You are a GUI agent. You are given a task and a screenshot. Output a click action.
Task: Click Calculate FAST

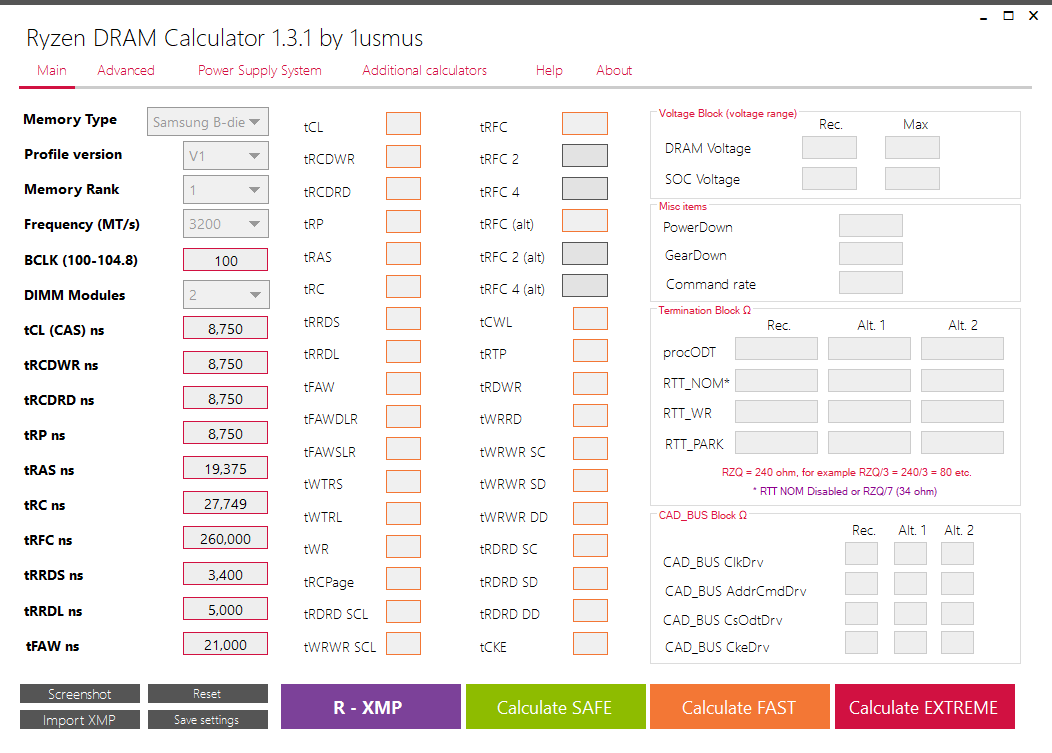(x=739, y=707)
